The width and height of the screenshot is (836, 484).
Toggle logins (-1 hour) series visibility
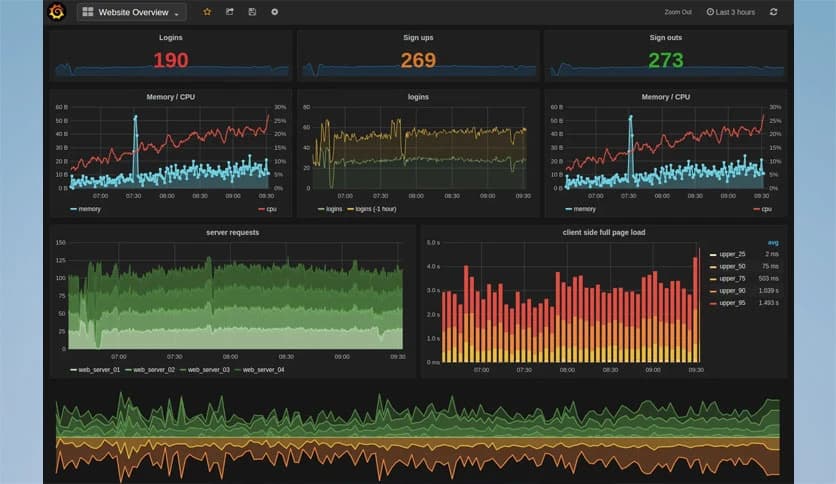click(372, 209)
